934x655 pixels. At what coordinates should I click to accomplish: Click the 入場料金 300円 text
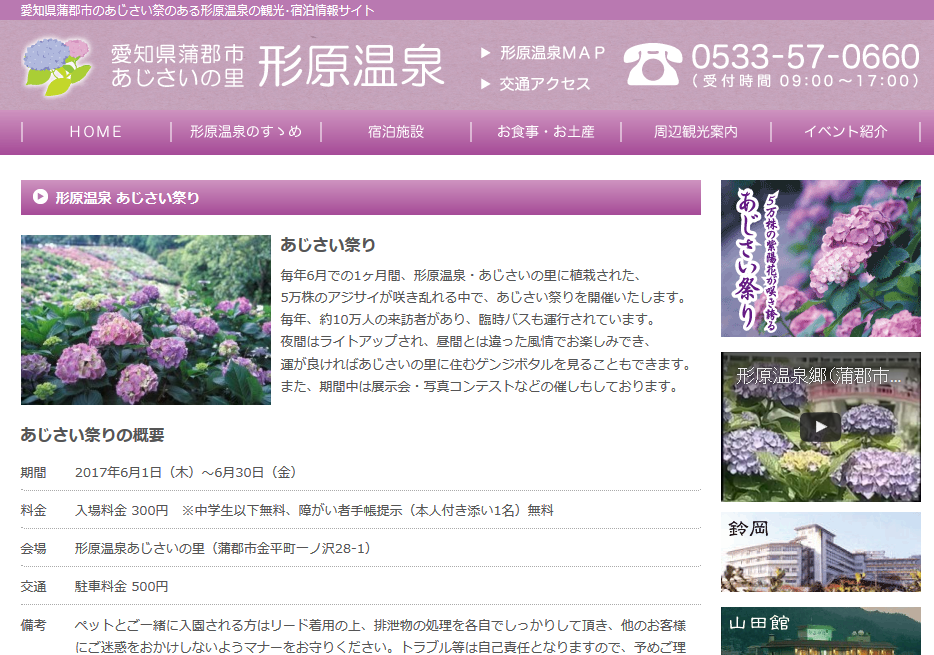(122, 510)
